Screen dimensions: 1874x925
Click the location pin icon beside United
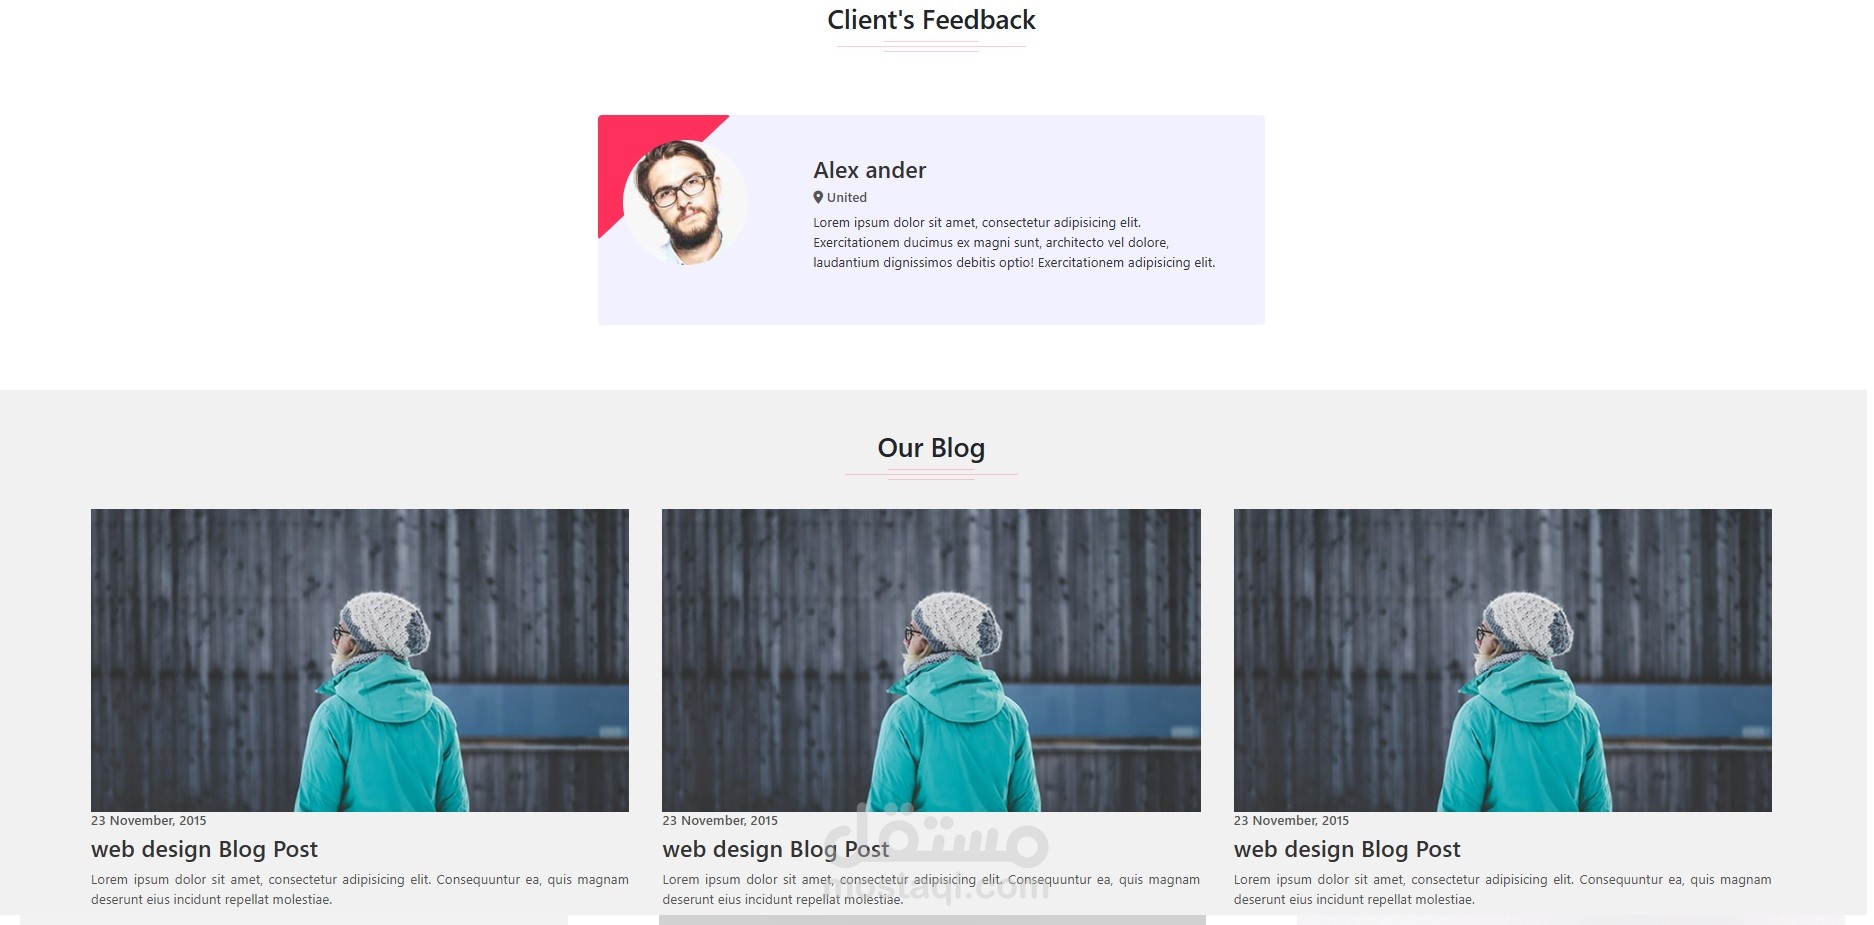click(x=818, y=197)
